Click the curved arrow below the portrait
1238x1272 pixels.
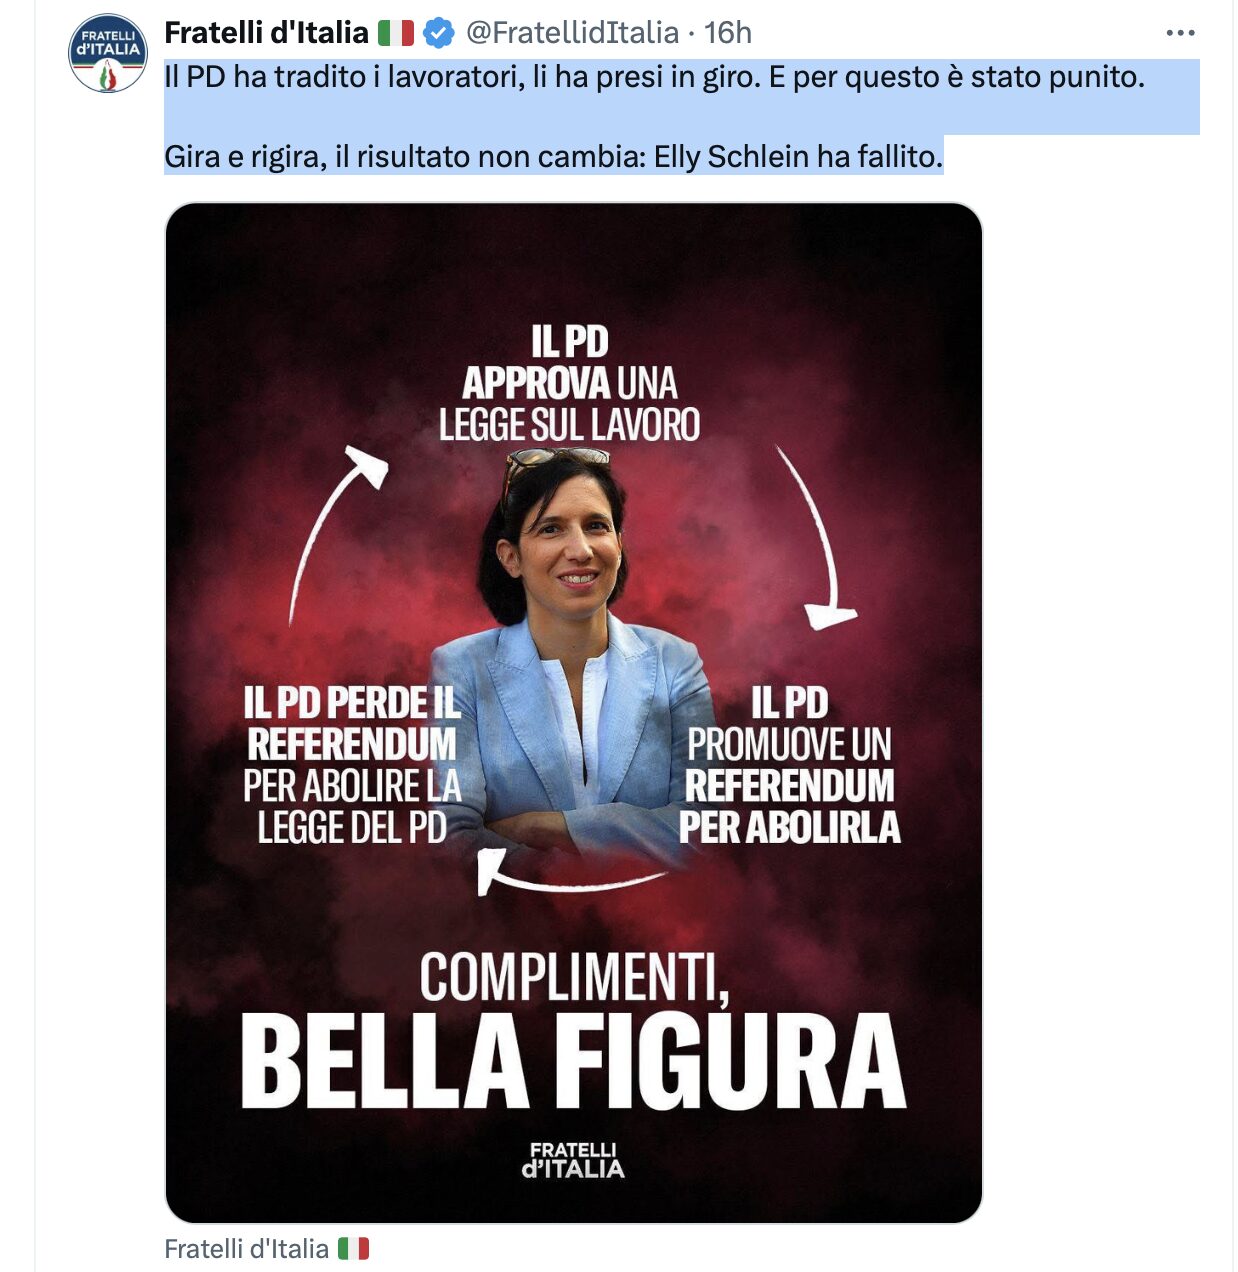pyautogui.click(x=570, y=872)
